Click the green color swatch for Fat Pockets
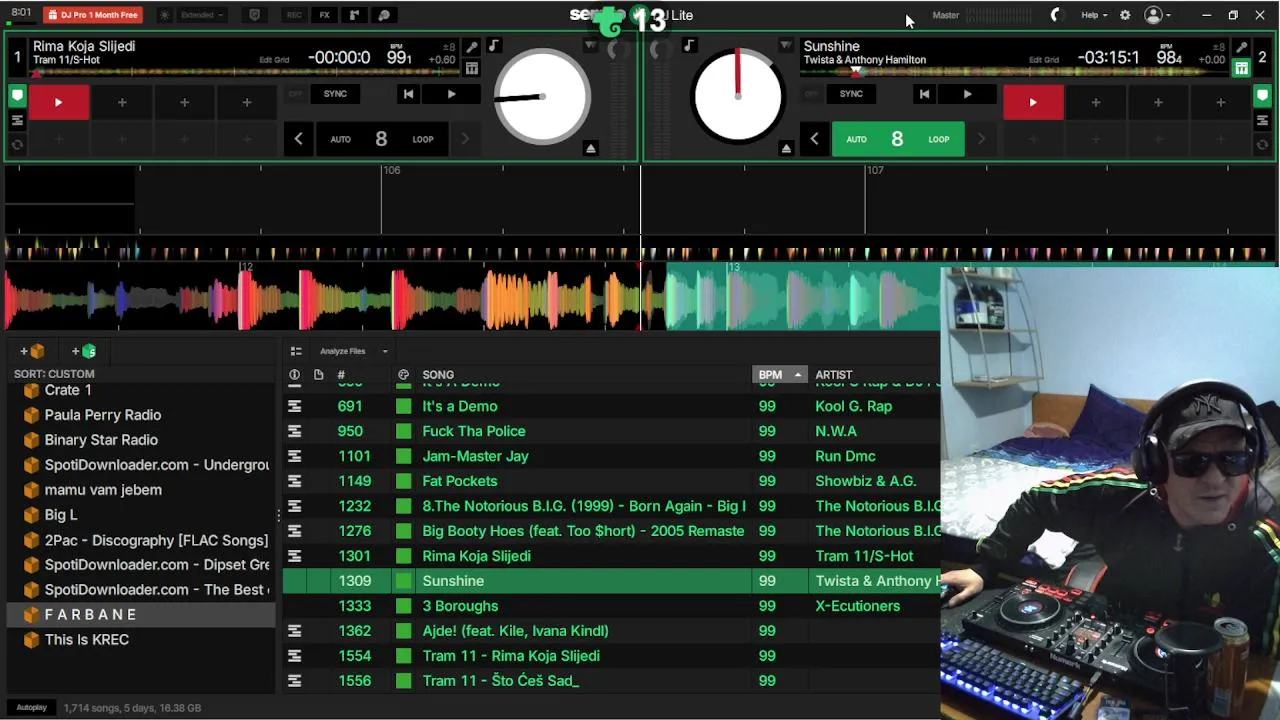The width and height of the screenshot is (1280, 720). click(x=403, y=481)
